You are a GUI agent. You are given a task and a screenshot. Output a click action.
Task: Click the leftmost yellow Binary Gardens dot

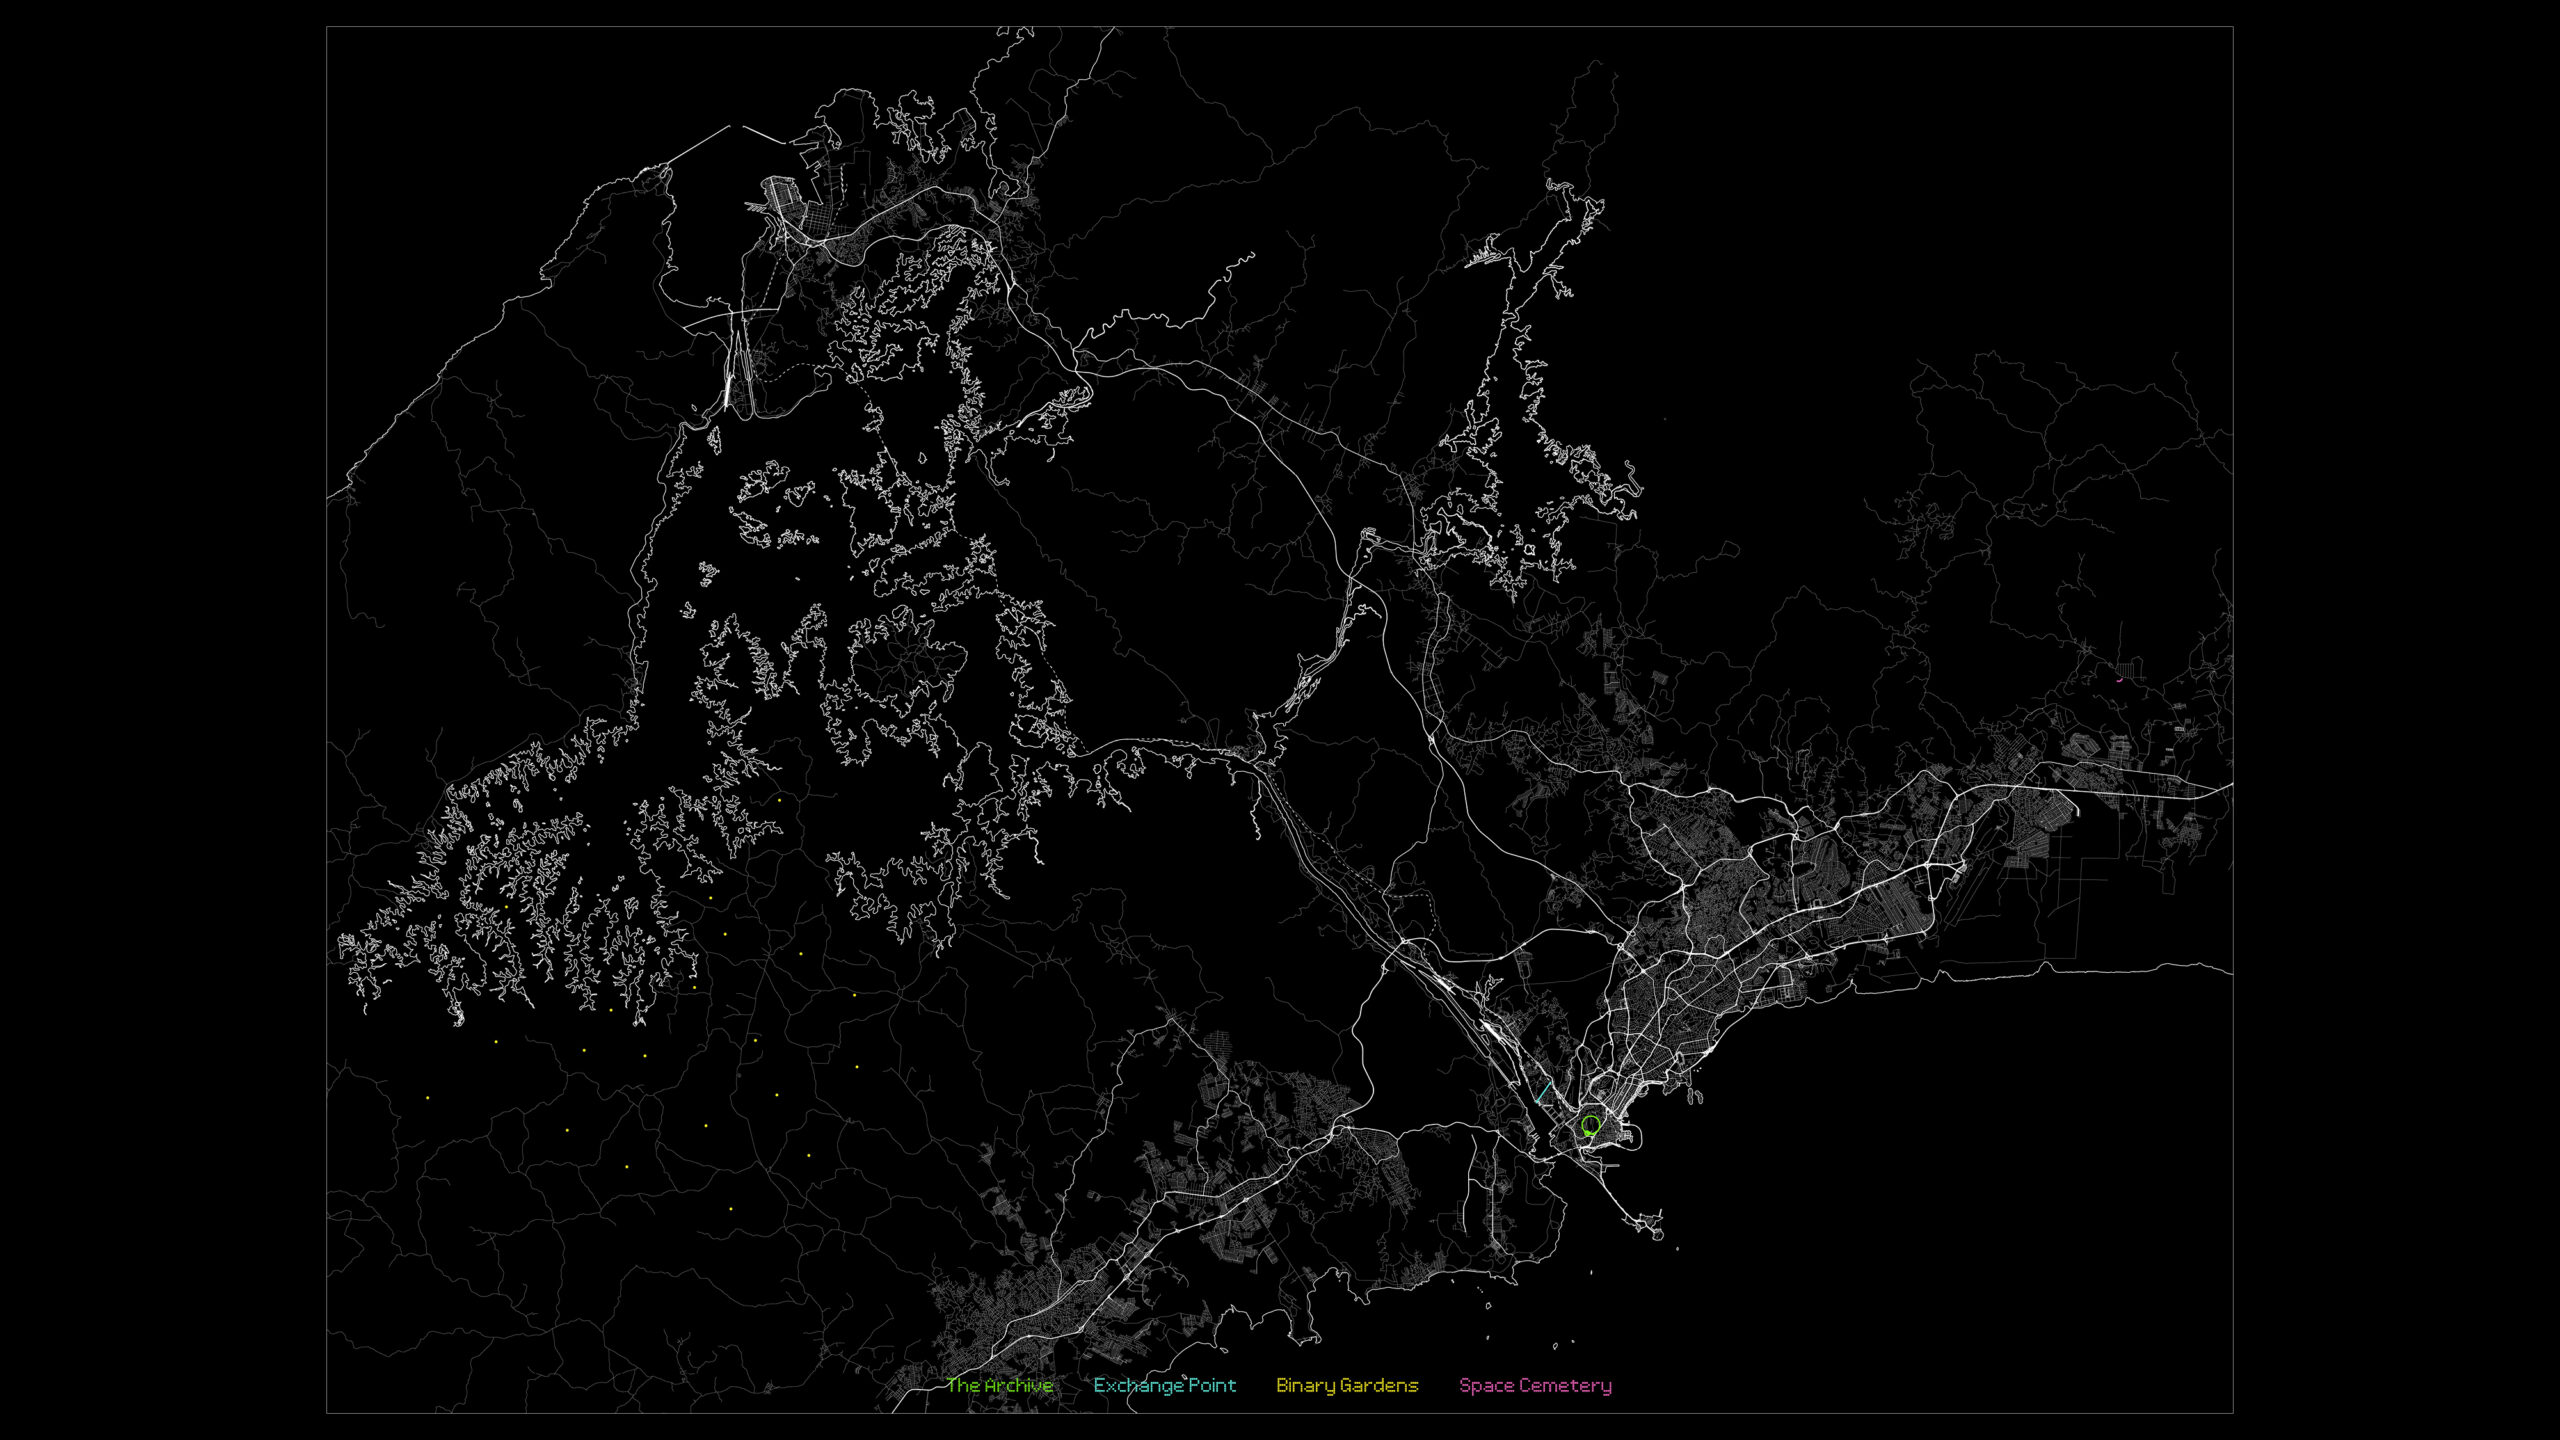[428, 1098]
